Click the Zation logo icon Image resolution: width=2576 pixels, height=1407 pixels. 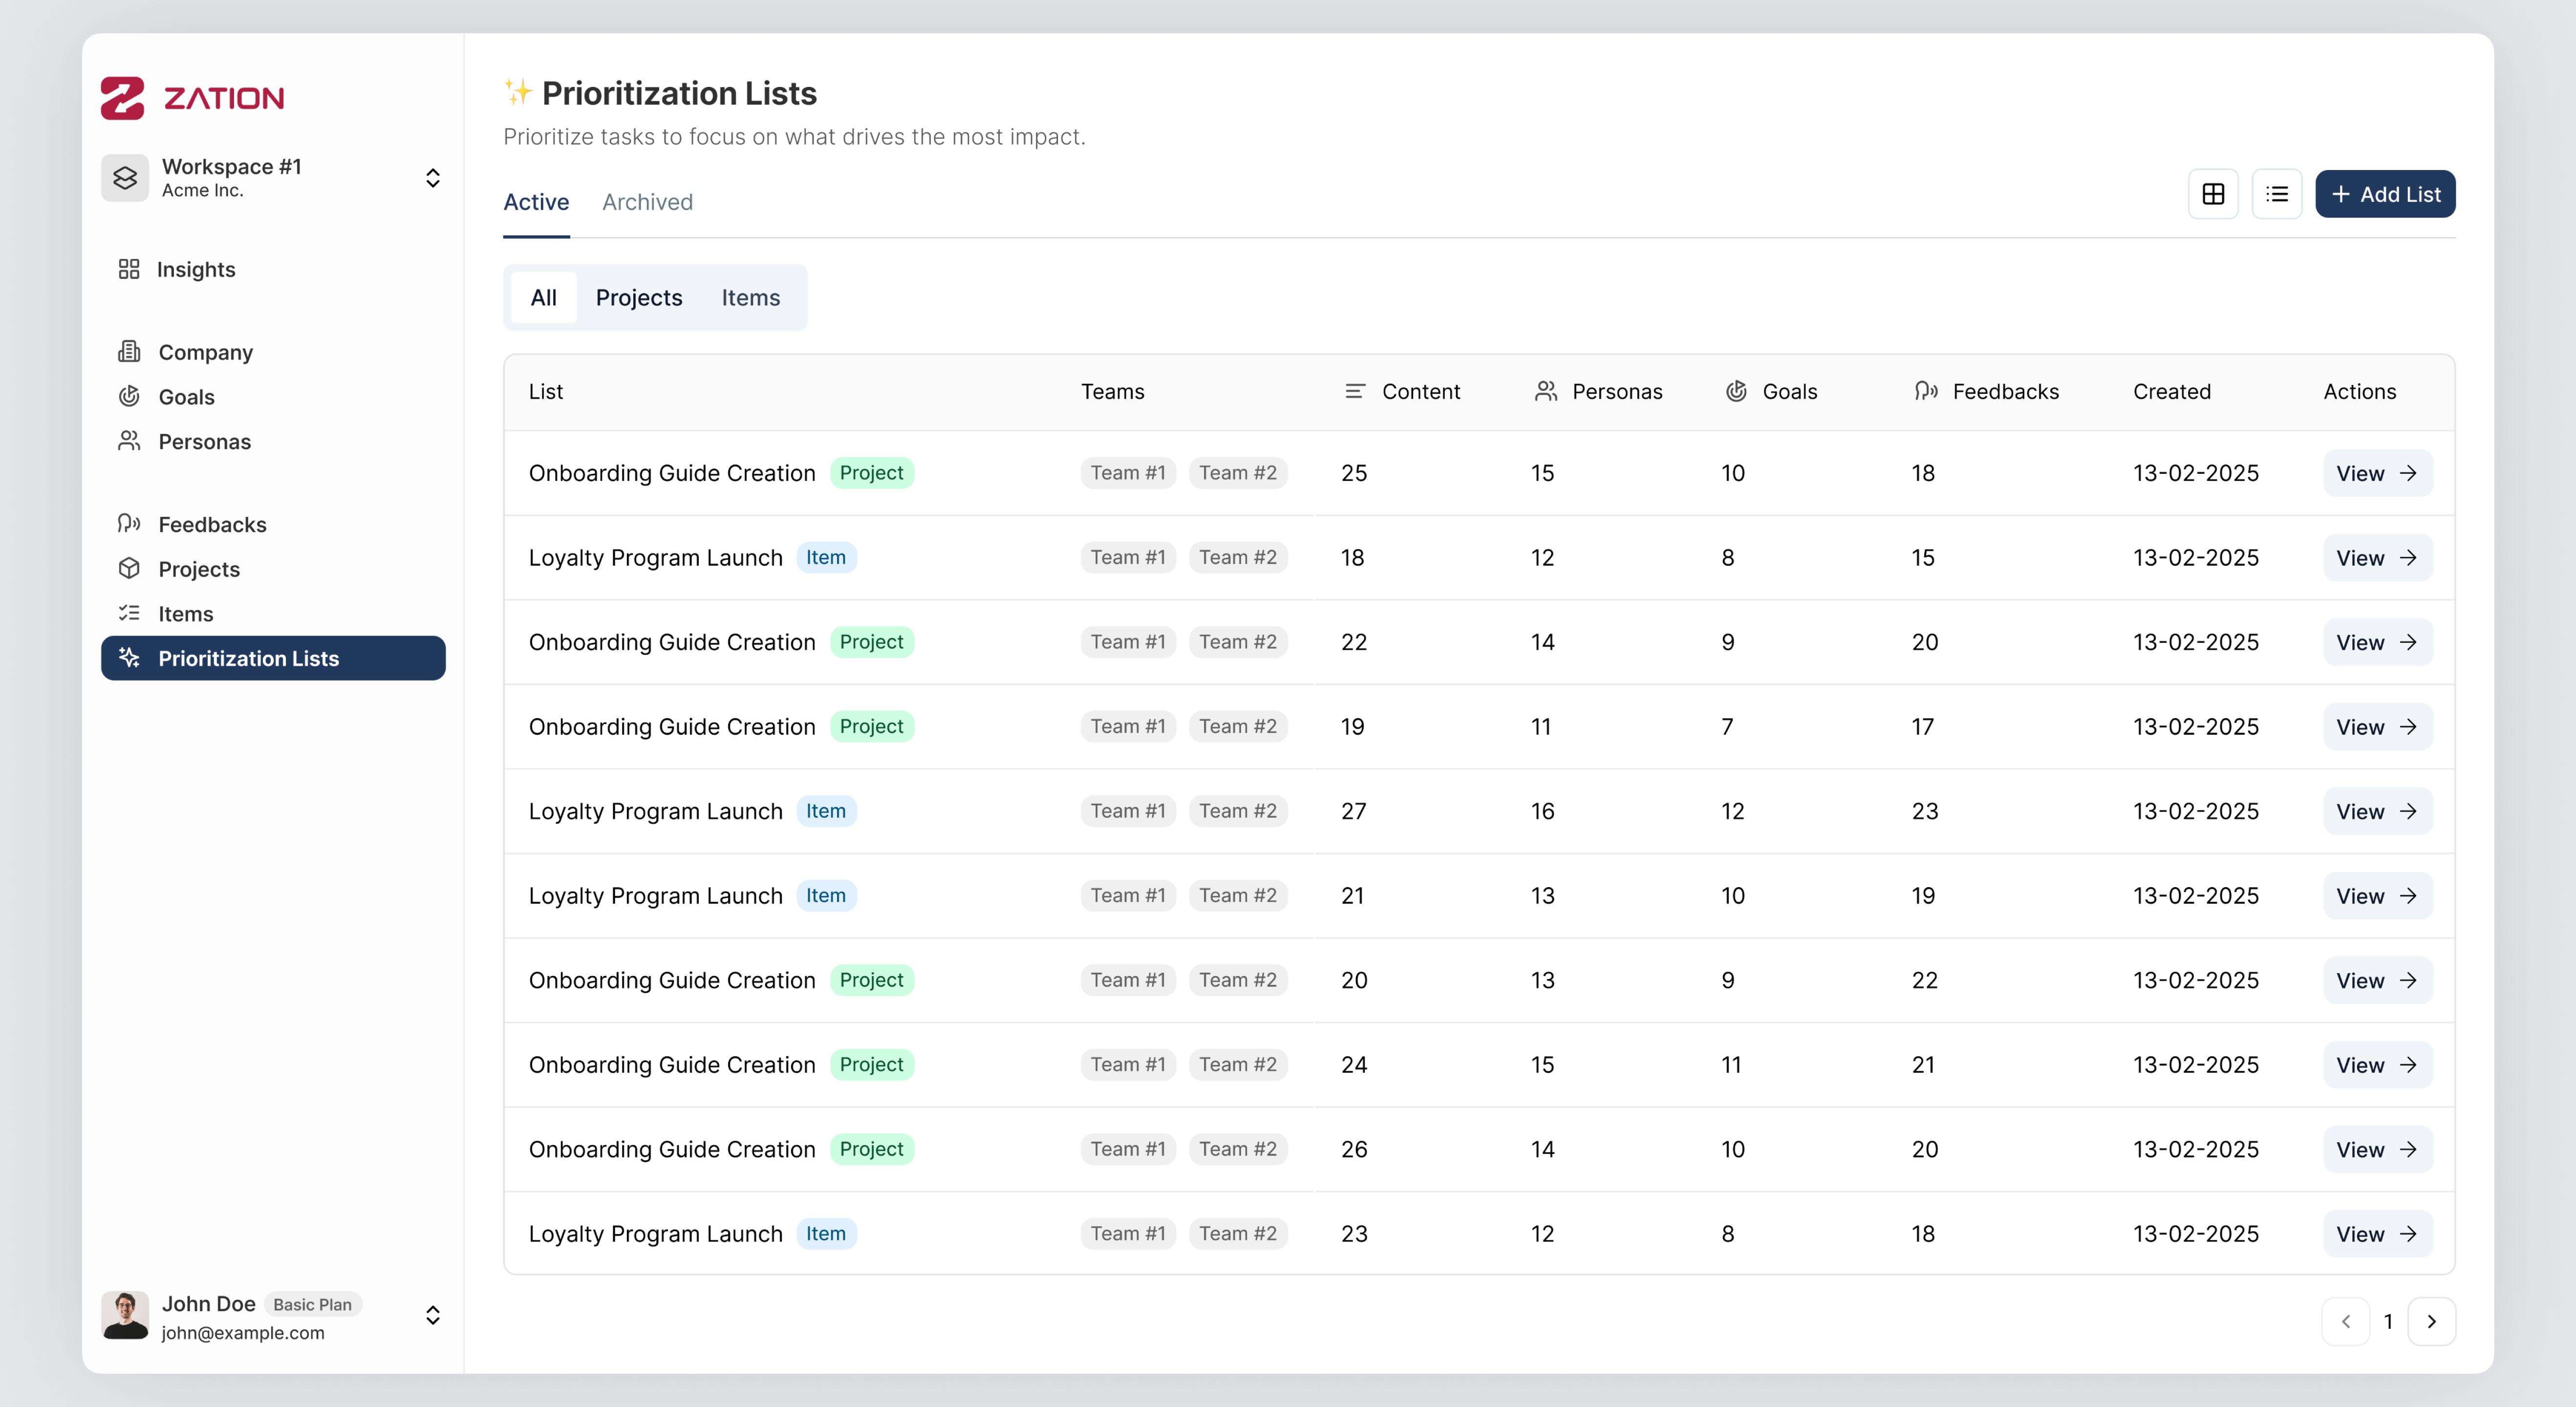click(x=122, y=98)
